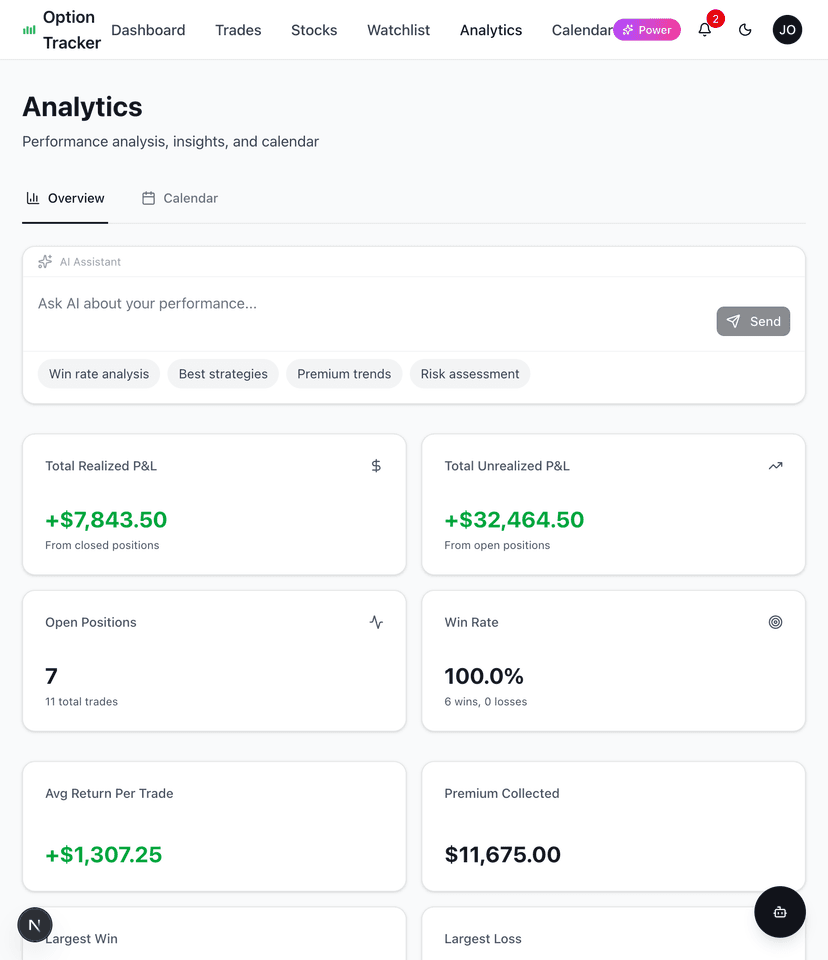Image resolution: width=828 pixels, height=960 pixels.
Task: Open the Watchlist section
Action: coord(398,30)
